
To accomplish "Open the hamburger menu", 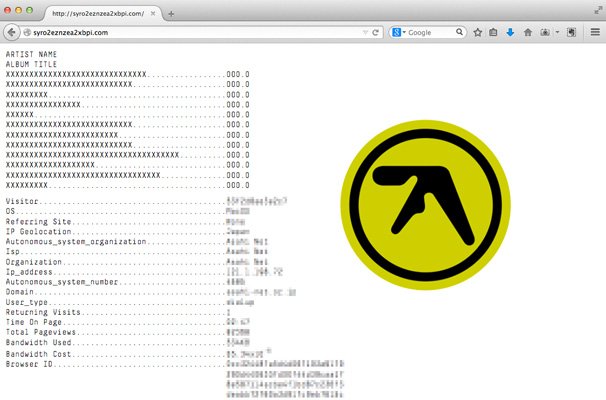I will (x=594, y=32).
